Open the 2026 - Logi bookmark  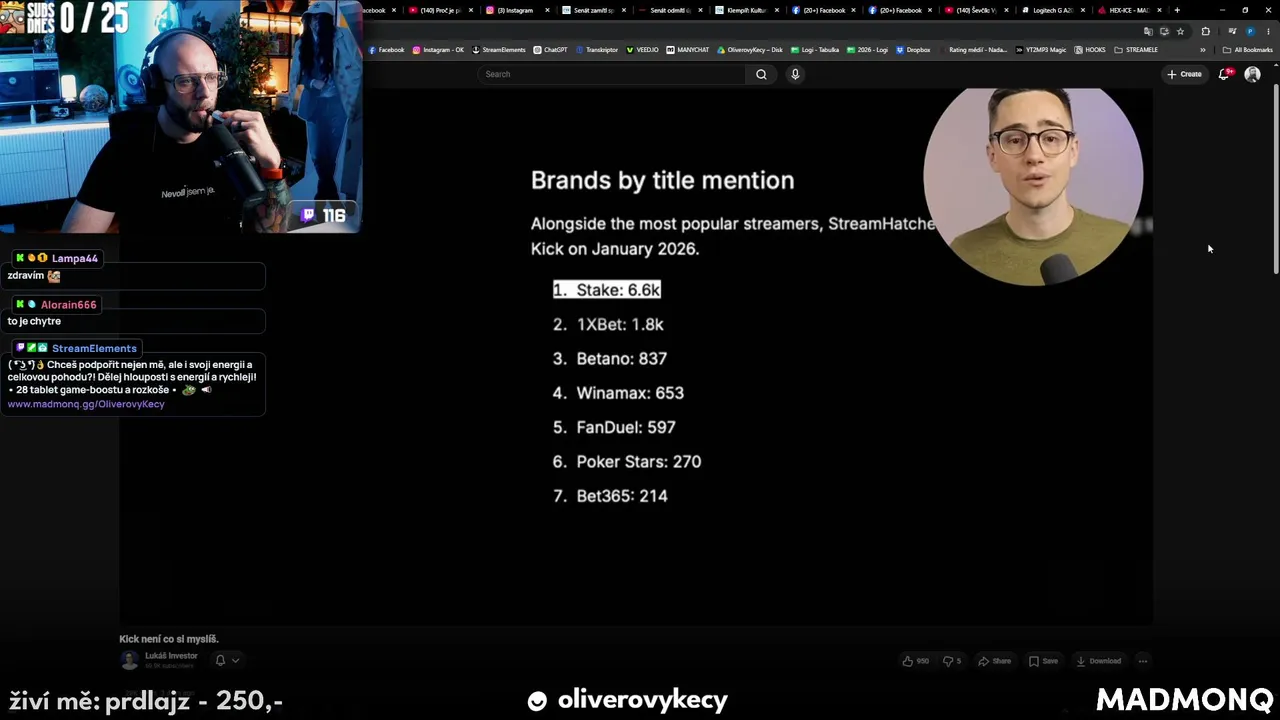[x=868, y=50]
